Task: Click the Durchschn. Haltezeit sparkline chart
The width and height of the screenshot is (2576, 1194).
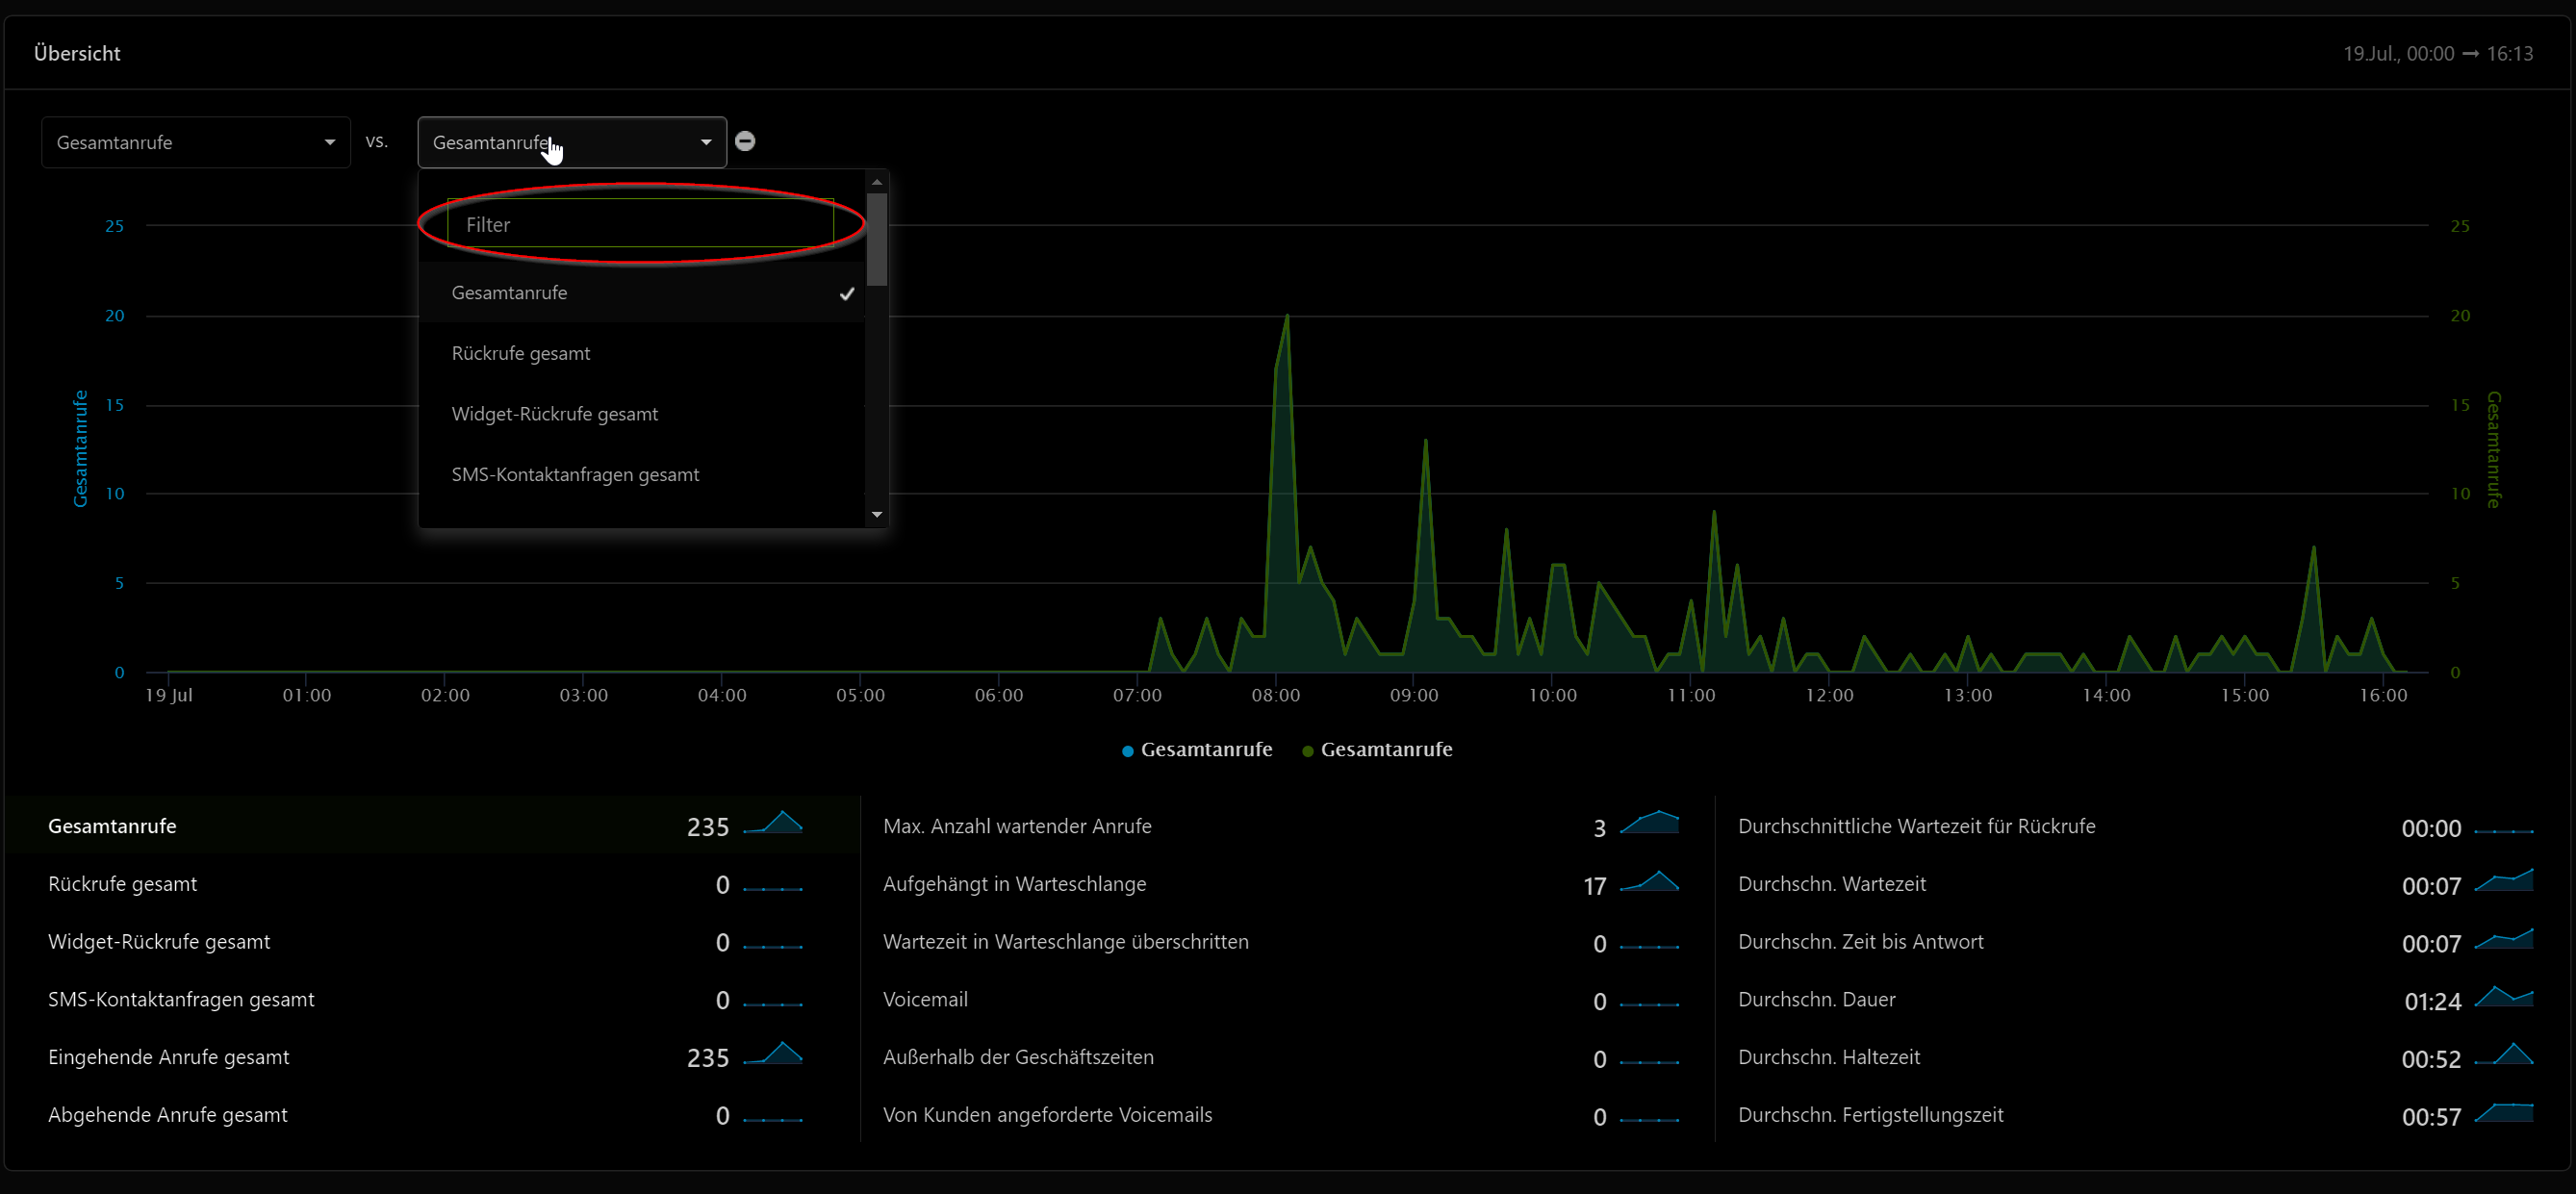Action: pos(2503,1055)
